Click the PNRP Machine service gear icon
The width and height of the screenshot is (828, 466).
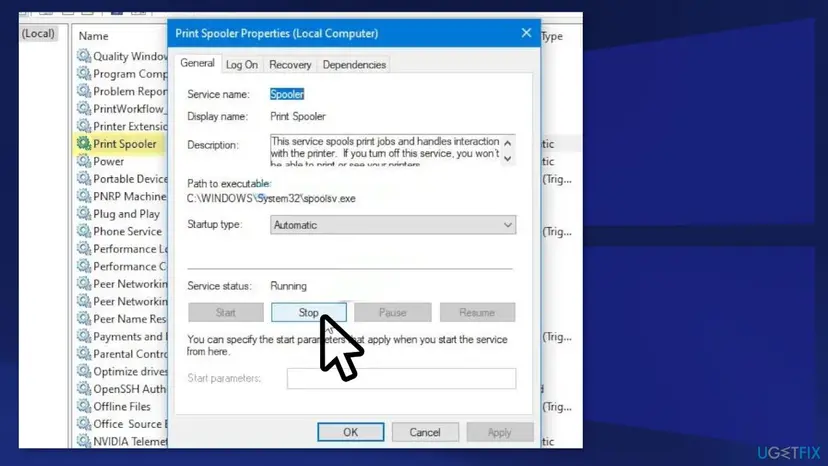coord(83,195)
